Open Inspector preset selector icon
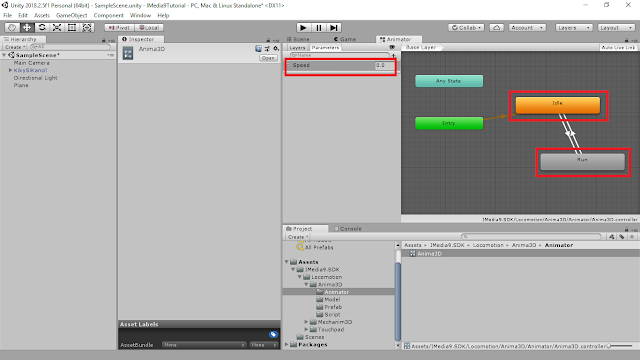Screen dimensions: 640x360 point(267,49)
